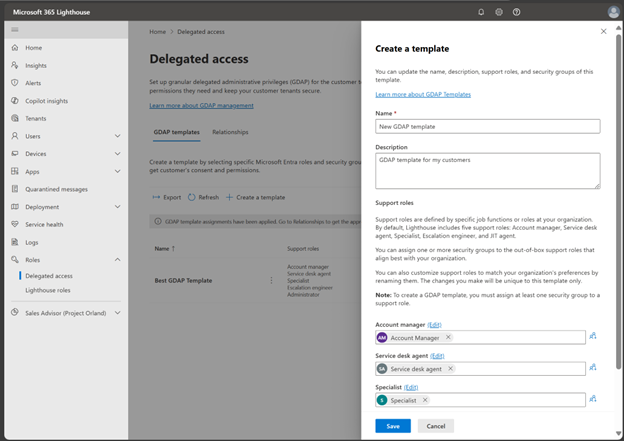Click Users person icon
Image resolution: width=624 pixels, height=441 pixels.
[15, 136]
